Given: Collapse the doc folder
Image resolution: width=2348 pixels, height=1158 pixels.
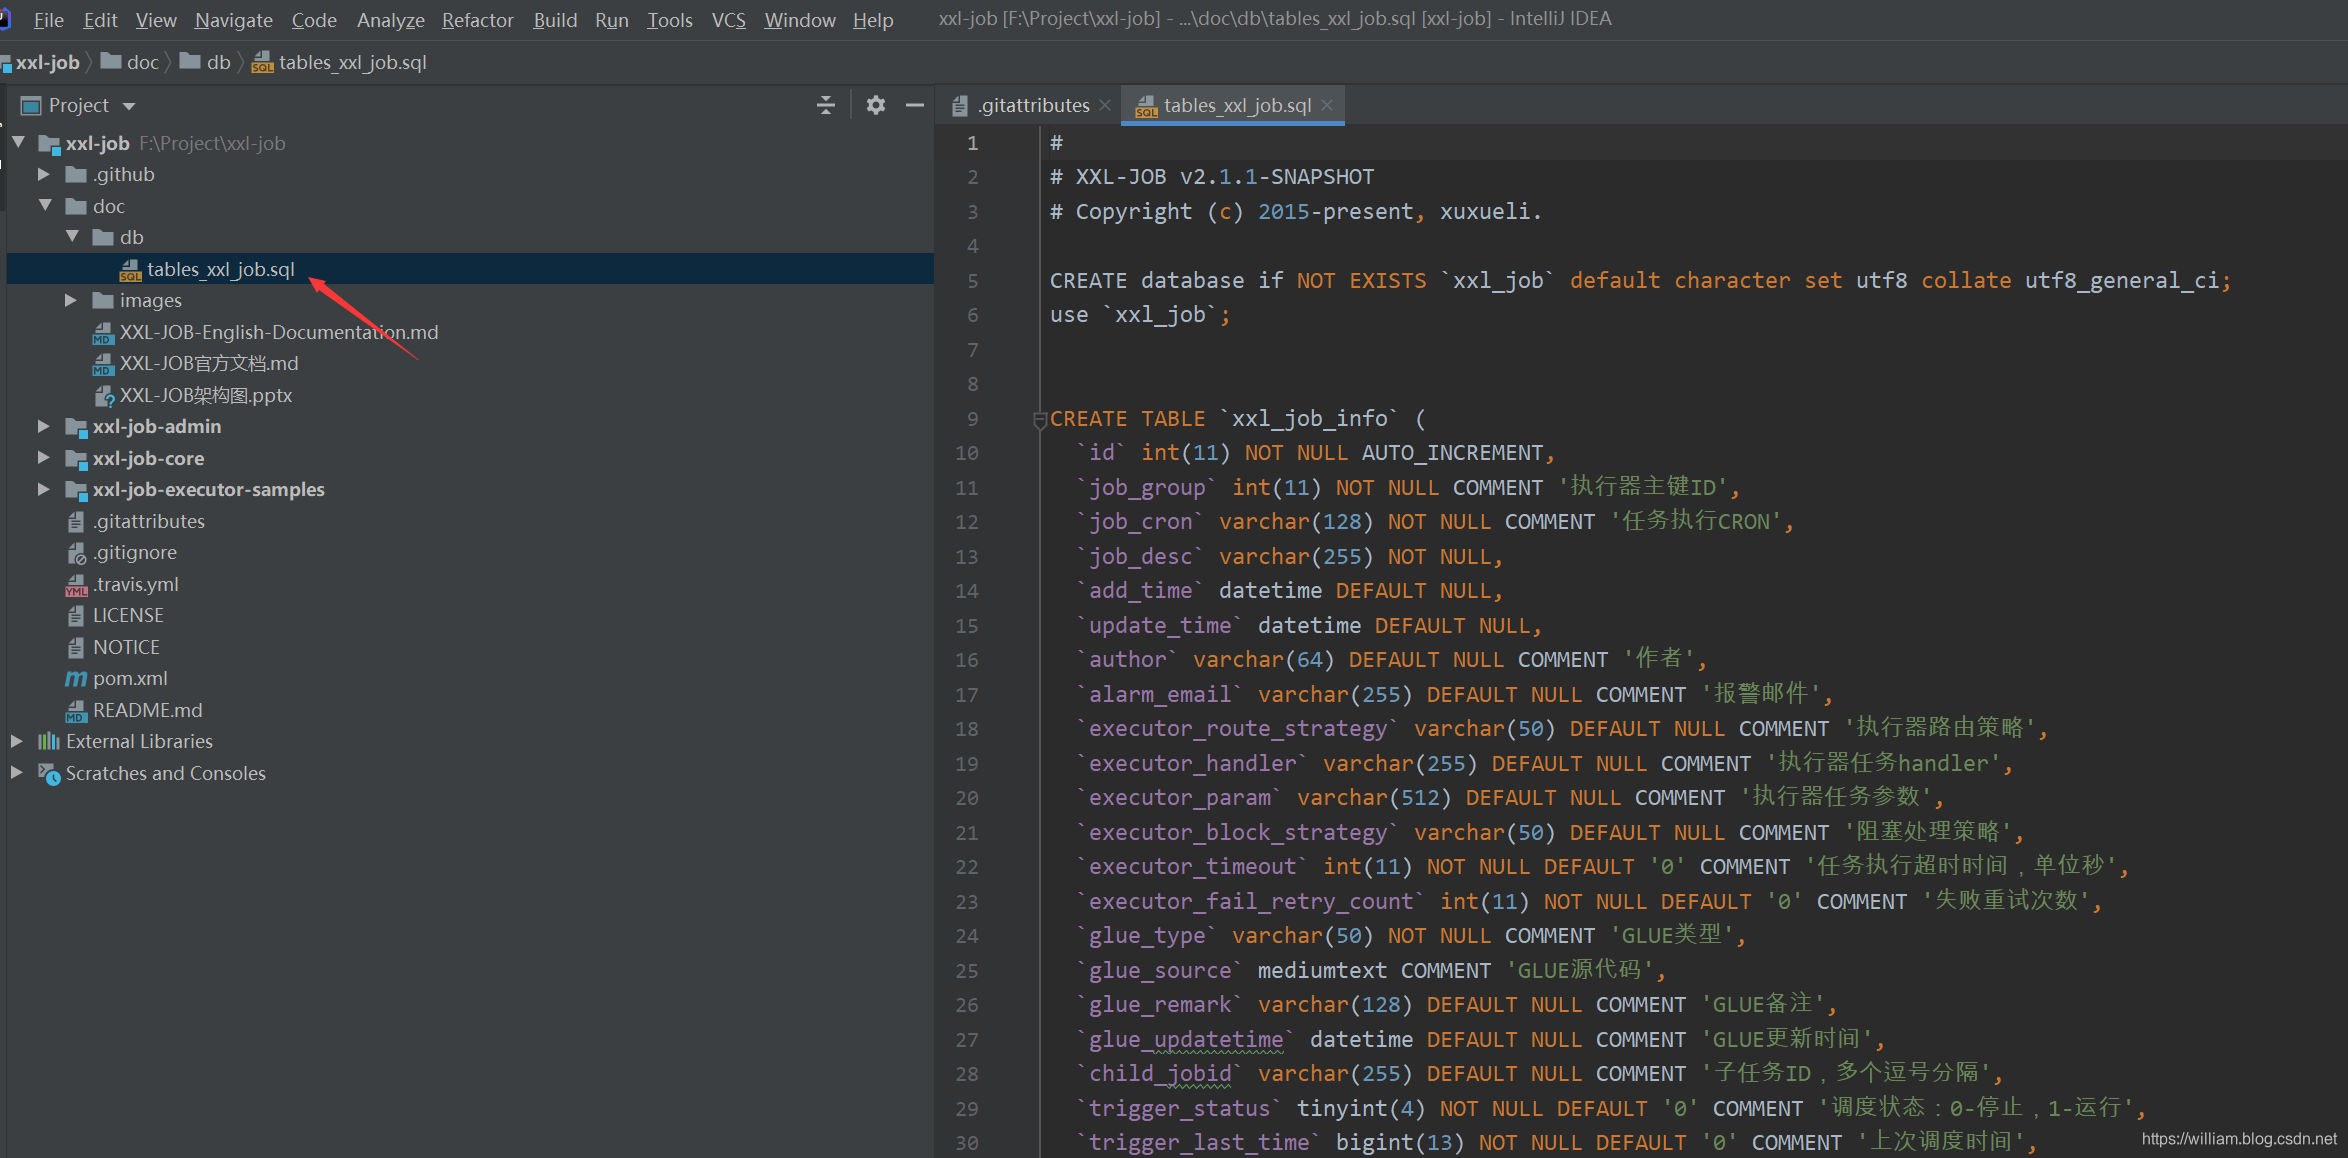Looking at the screenshot, I should [x=46, y=205].
